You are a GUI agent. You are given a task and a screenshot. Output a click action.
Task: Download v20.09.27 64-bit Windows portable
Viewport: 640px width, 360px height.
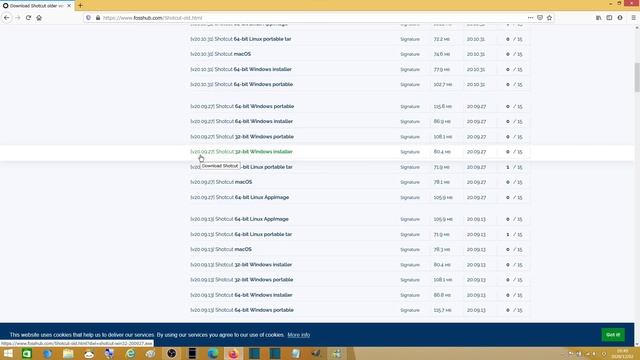[242, 106]
